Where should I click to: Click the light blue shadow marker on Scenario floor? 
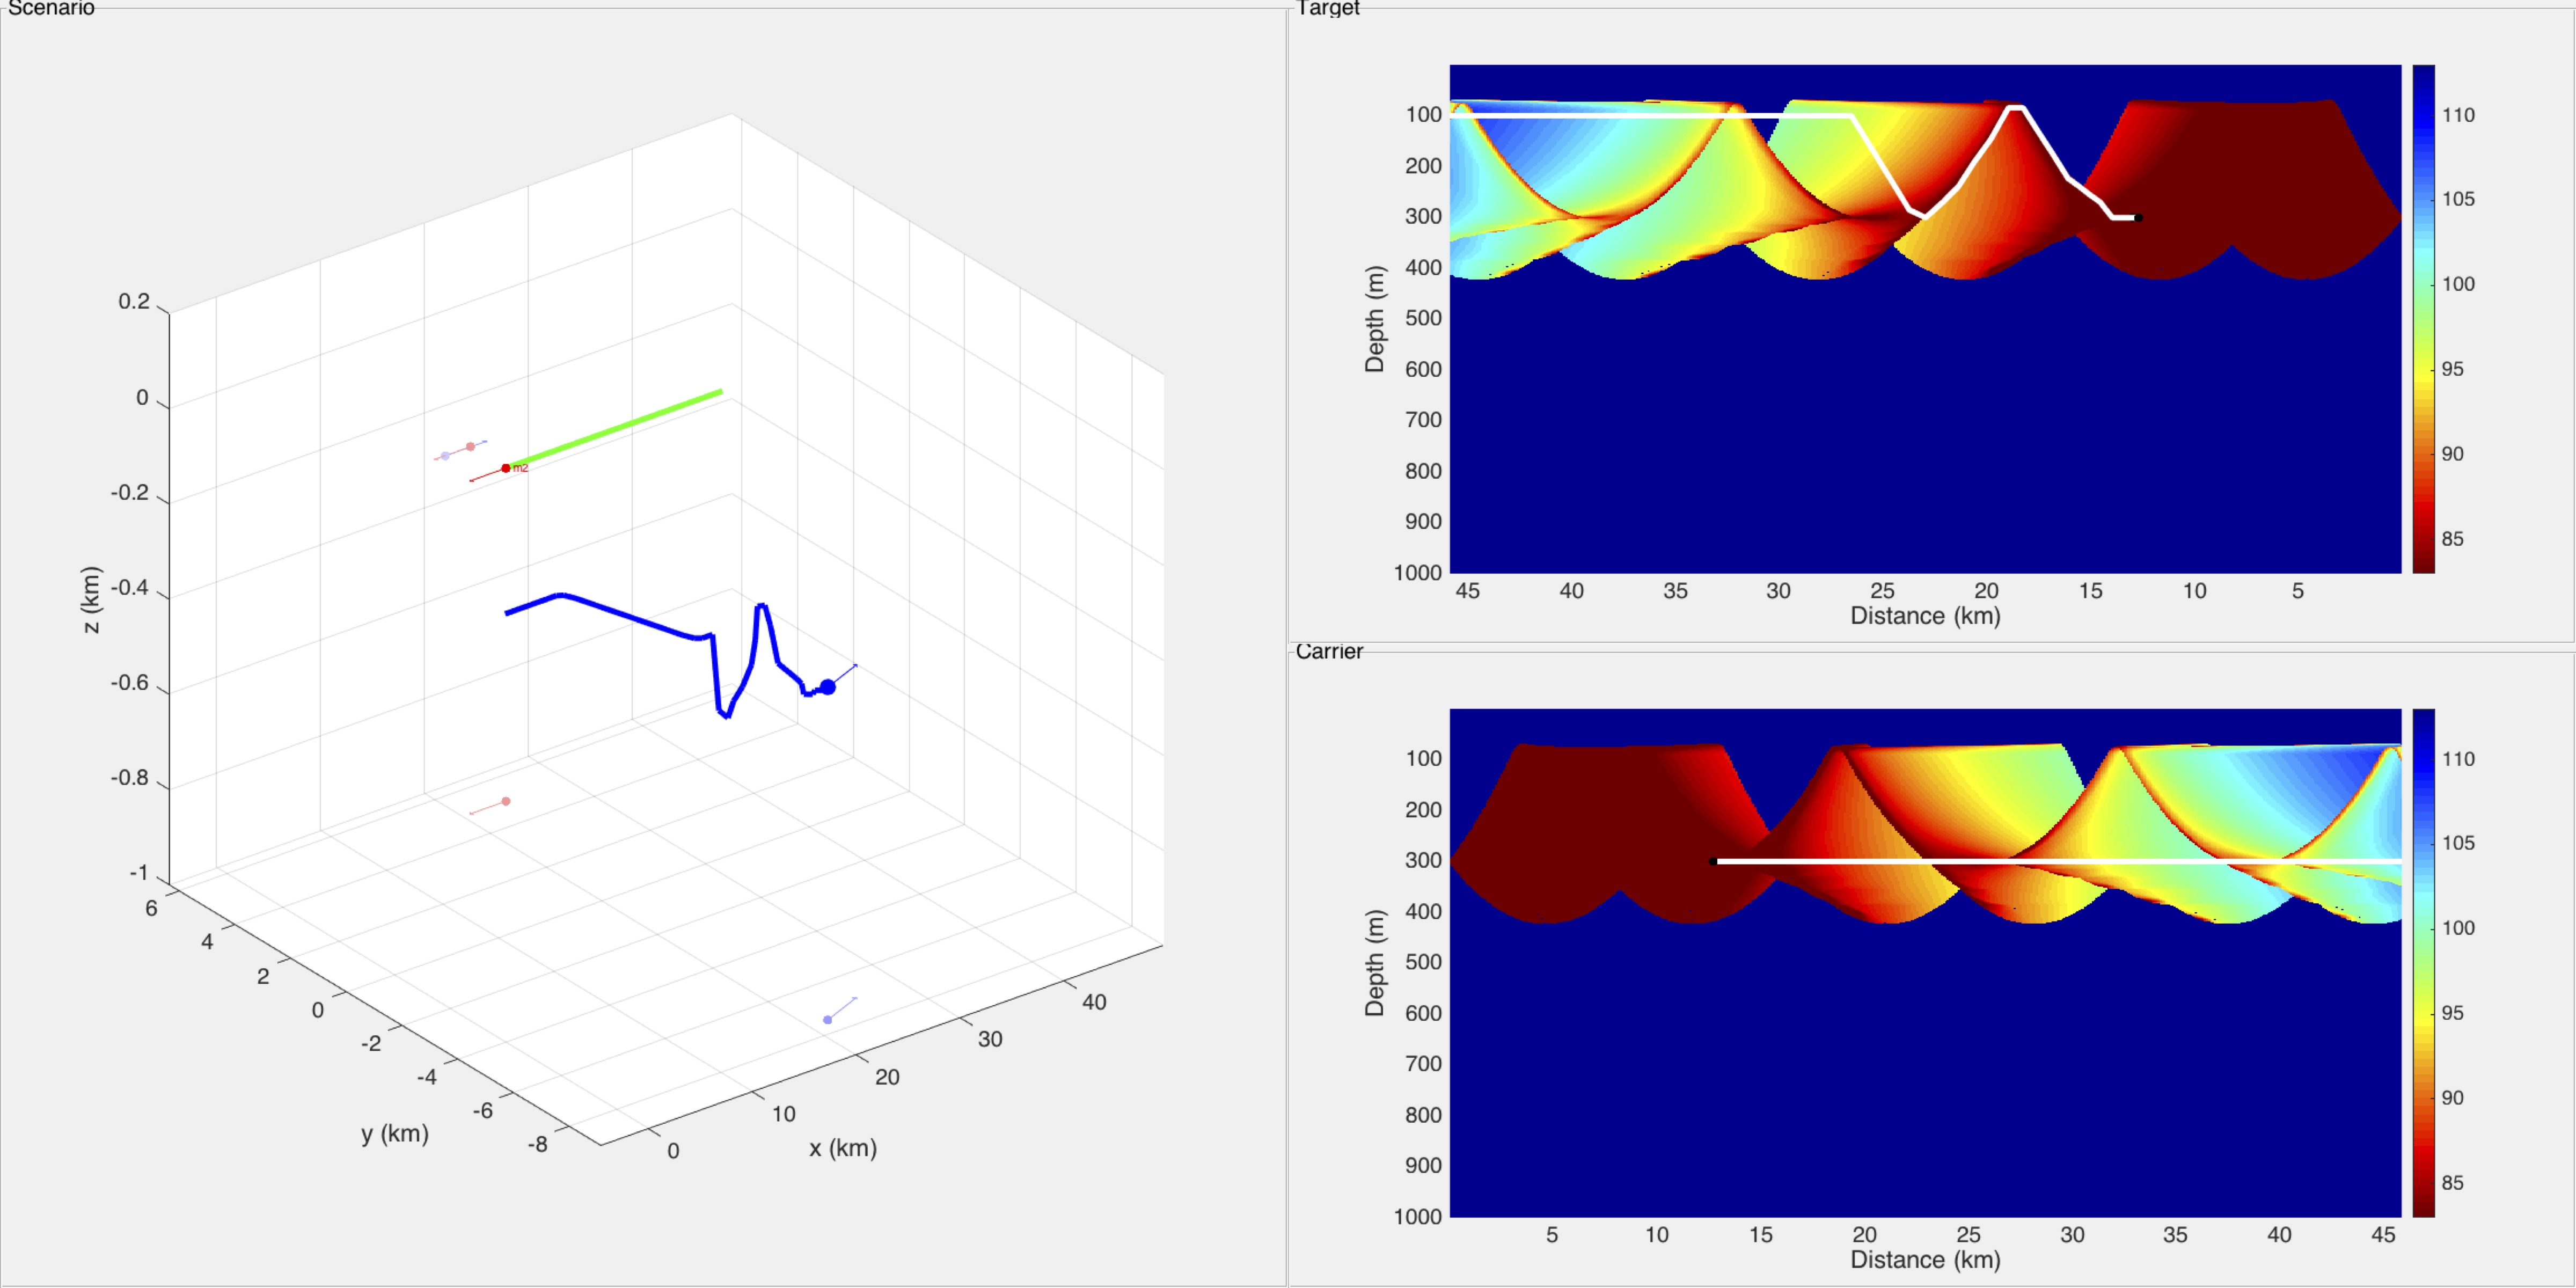coord(827,1020)
